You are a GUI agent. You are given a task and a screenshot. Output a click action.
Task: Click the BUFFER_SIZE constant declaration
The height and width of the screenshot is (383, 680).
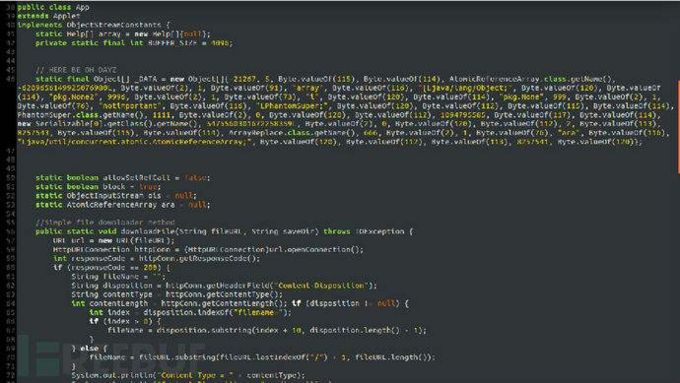tap(134, 43)
